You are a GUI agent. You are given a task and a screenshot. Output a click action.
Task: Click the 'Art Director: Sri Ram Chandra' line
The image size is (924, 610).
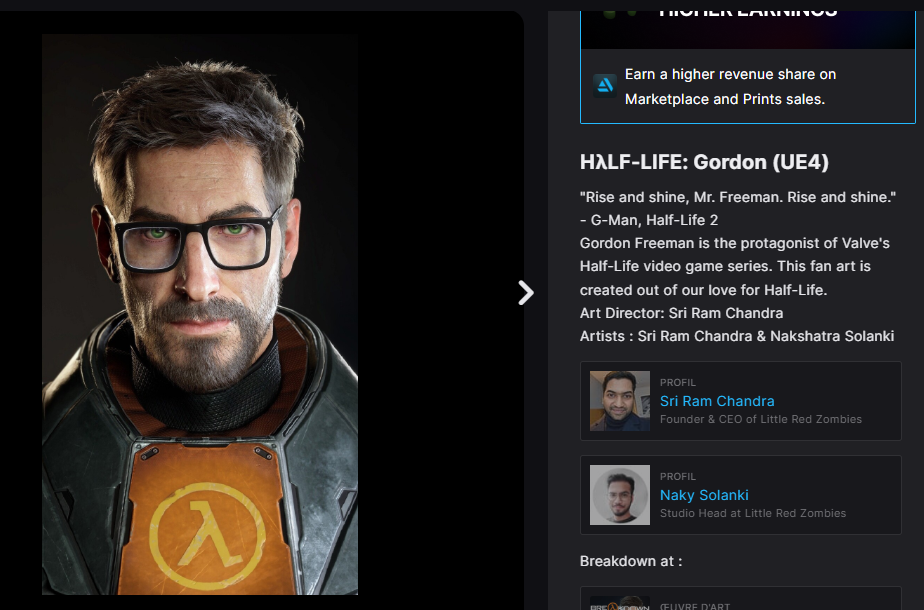coord(681,313)
